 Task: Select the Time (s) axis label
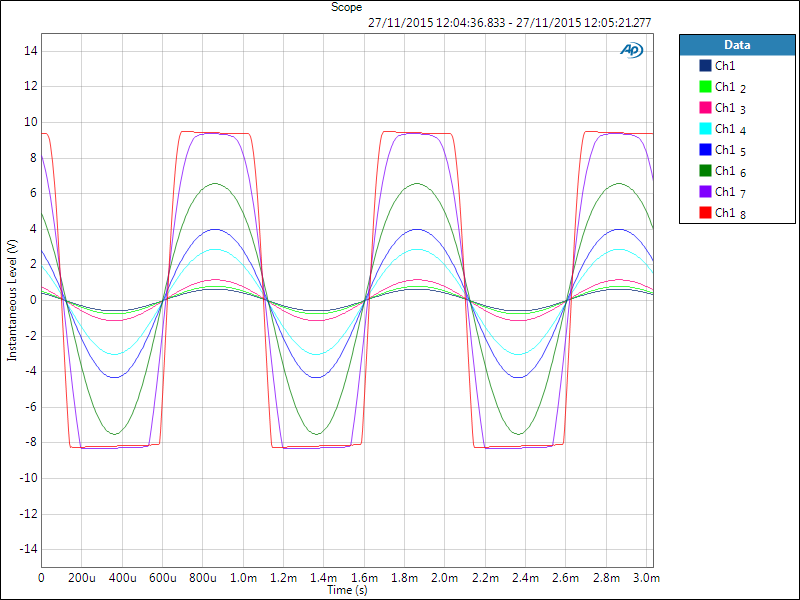click(x=347, y=590)
